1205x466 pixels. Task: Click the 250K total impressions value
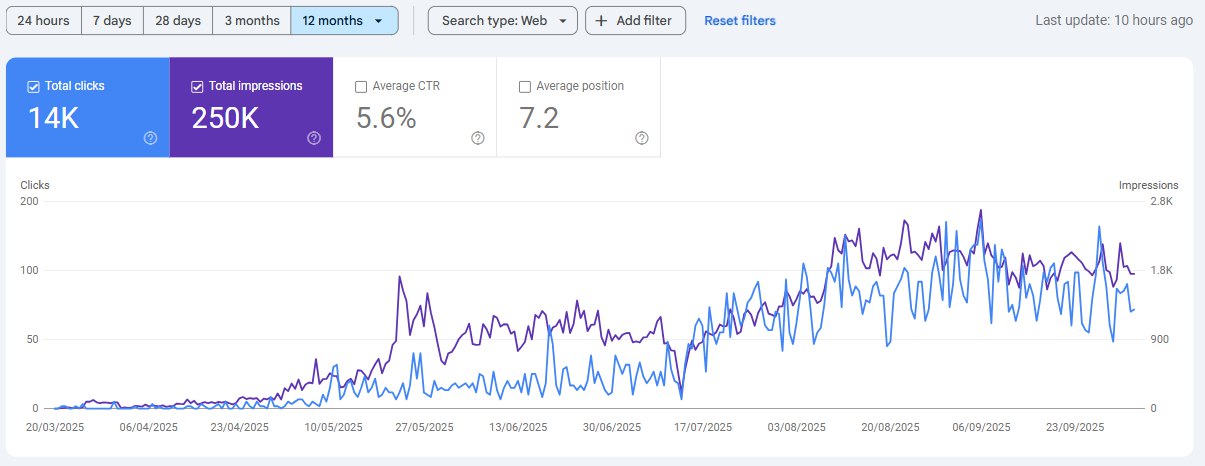pyautogui.click(x=225, y=118)
